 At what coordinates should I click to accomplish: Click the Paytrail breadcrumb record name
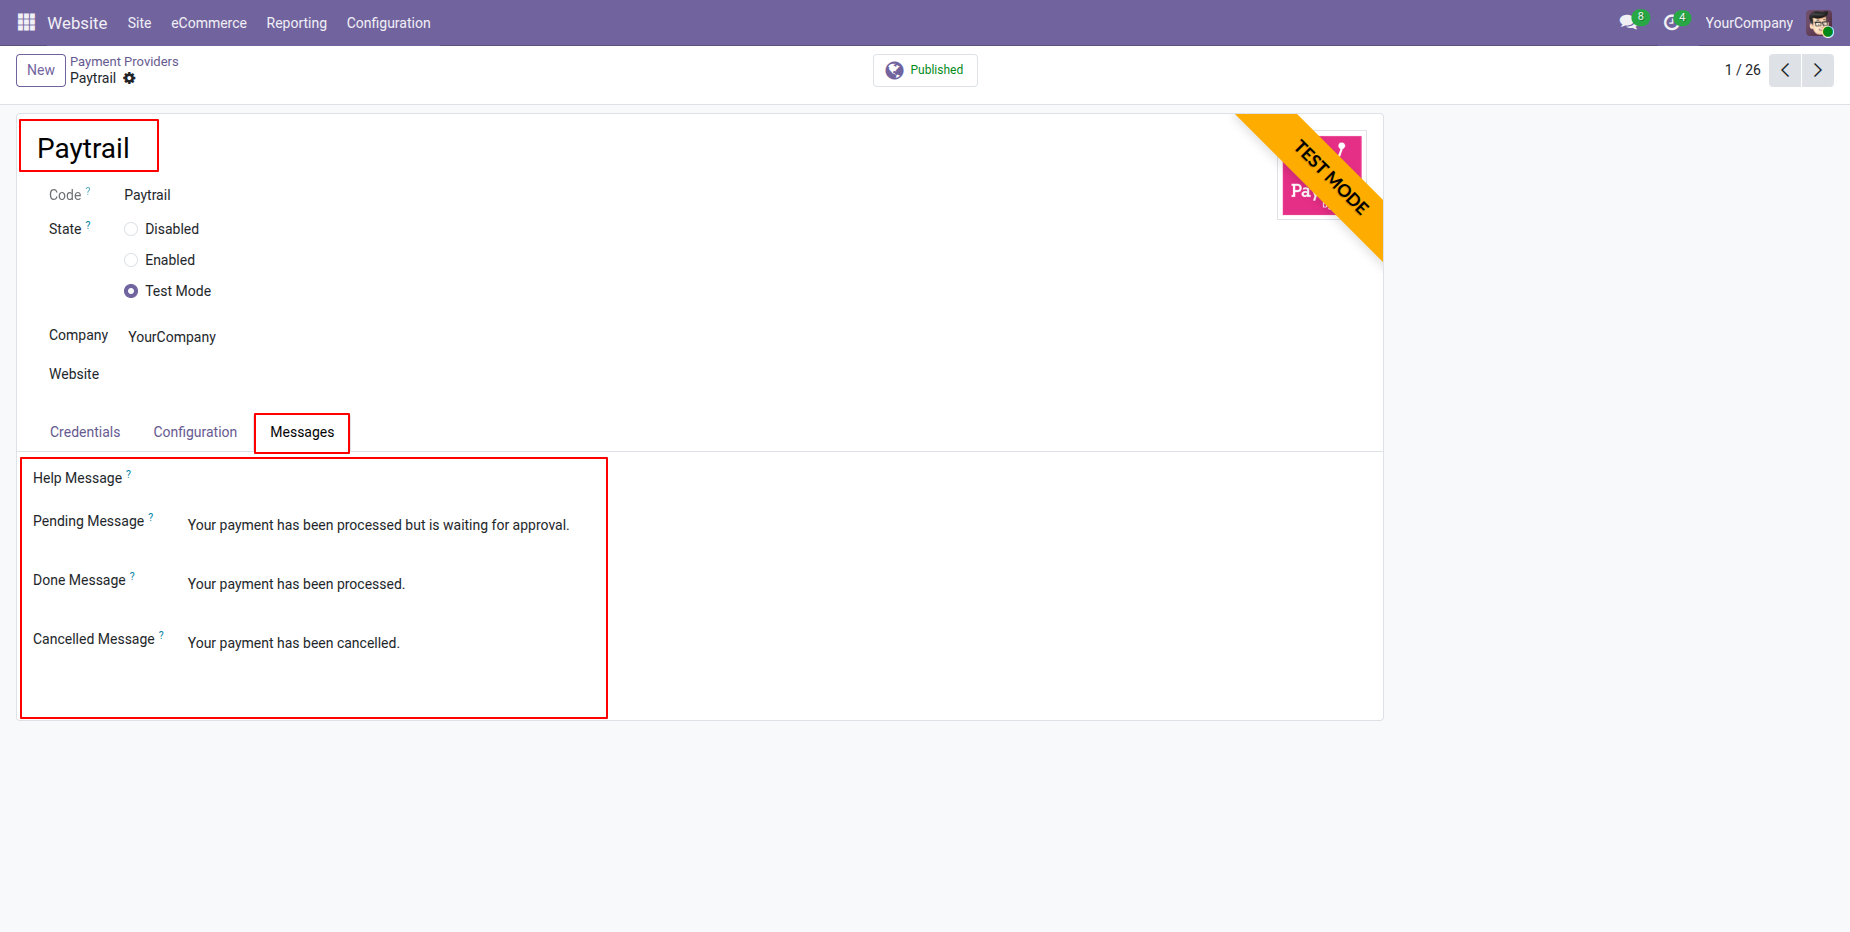pos(93,78)
